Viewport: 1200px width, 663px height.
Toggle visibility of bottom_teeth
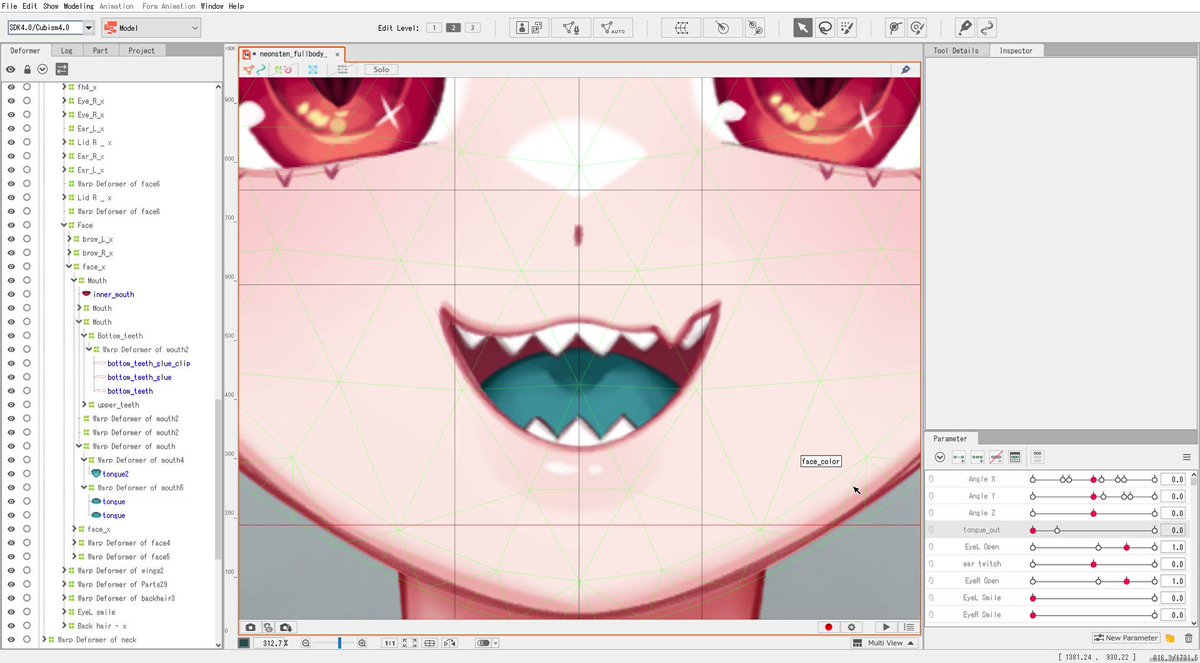11,391
